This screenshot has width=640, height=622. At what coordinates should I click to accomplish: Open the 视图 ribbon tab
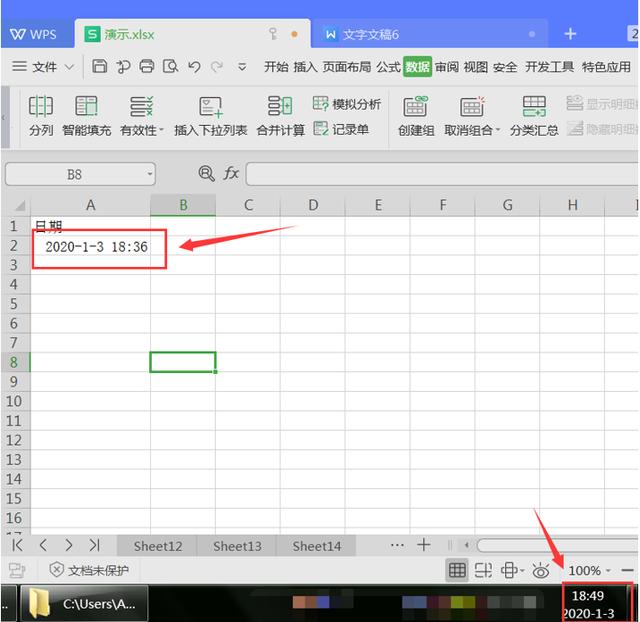pos(476,67)
